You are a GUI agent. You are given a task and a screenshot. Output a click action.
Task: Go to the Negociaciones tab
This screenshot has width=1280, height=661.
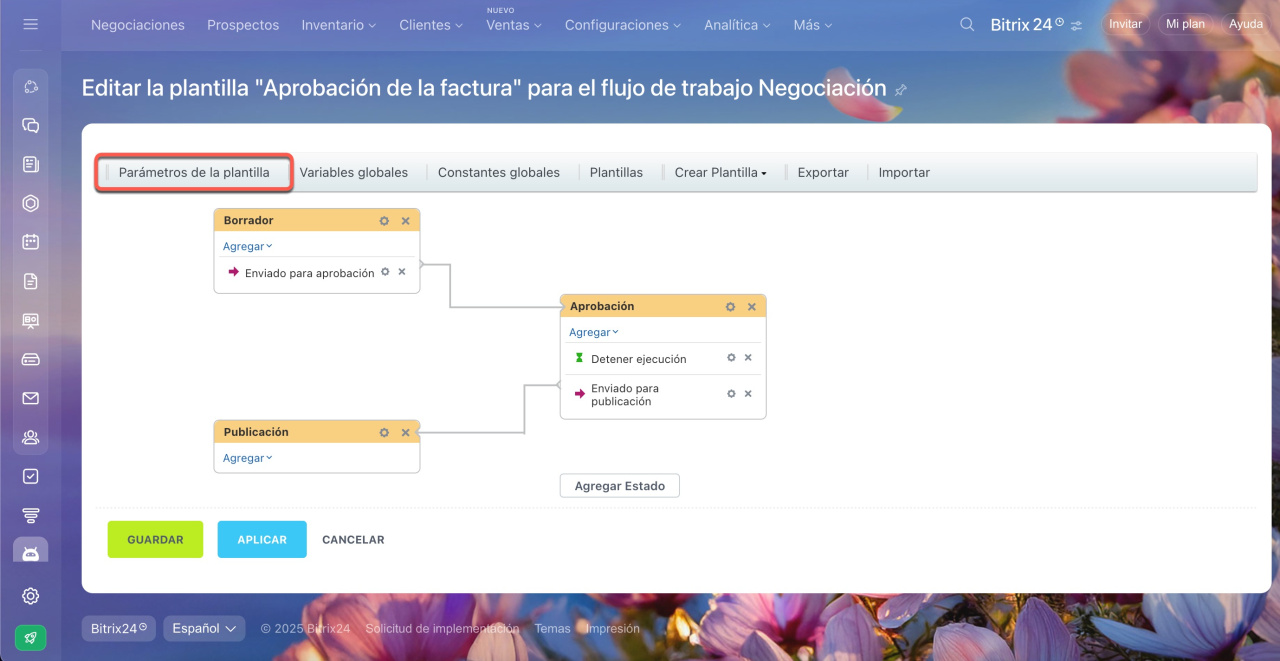coord(138,25)
